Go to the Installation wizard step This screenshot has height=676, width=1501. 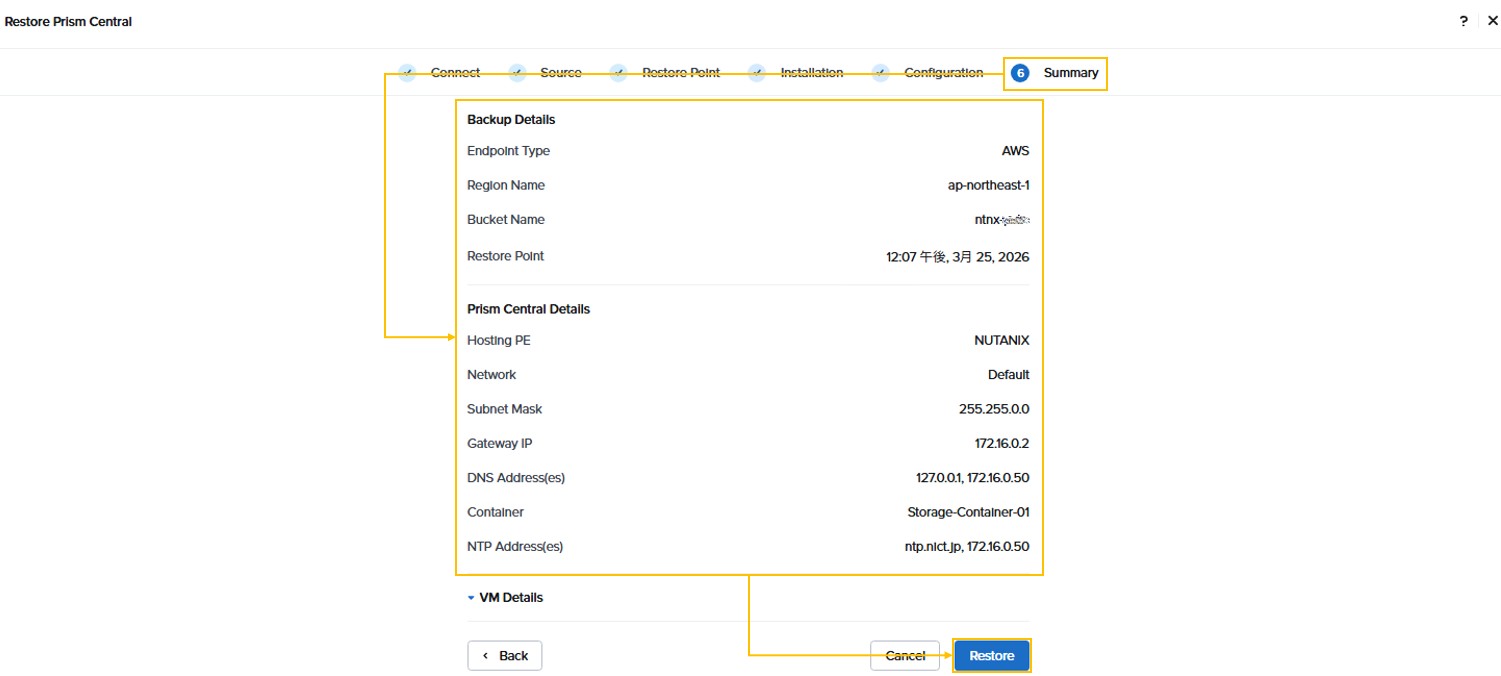point(811,73)
